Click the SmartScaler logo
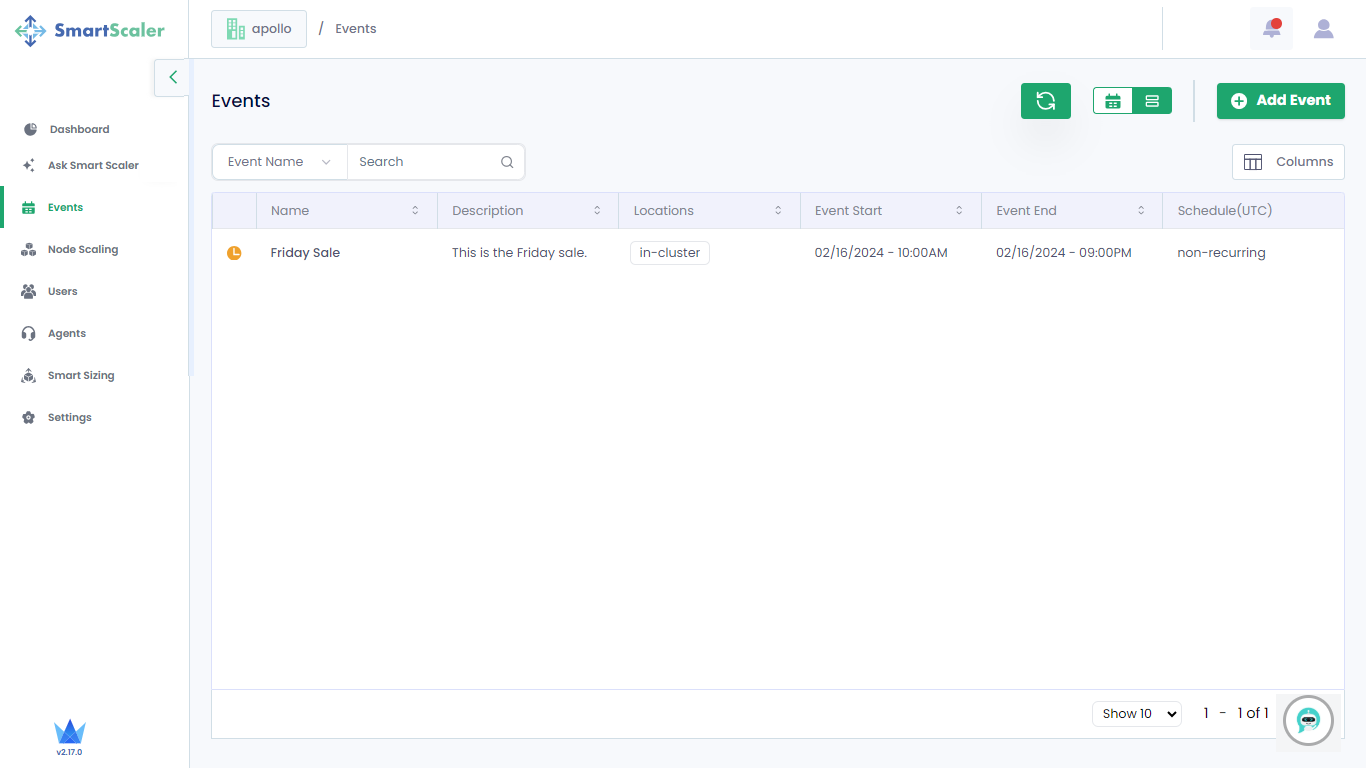1366x768 pixels. (x=90, y=30)
